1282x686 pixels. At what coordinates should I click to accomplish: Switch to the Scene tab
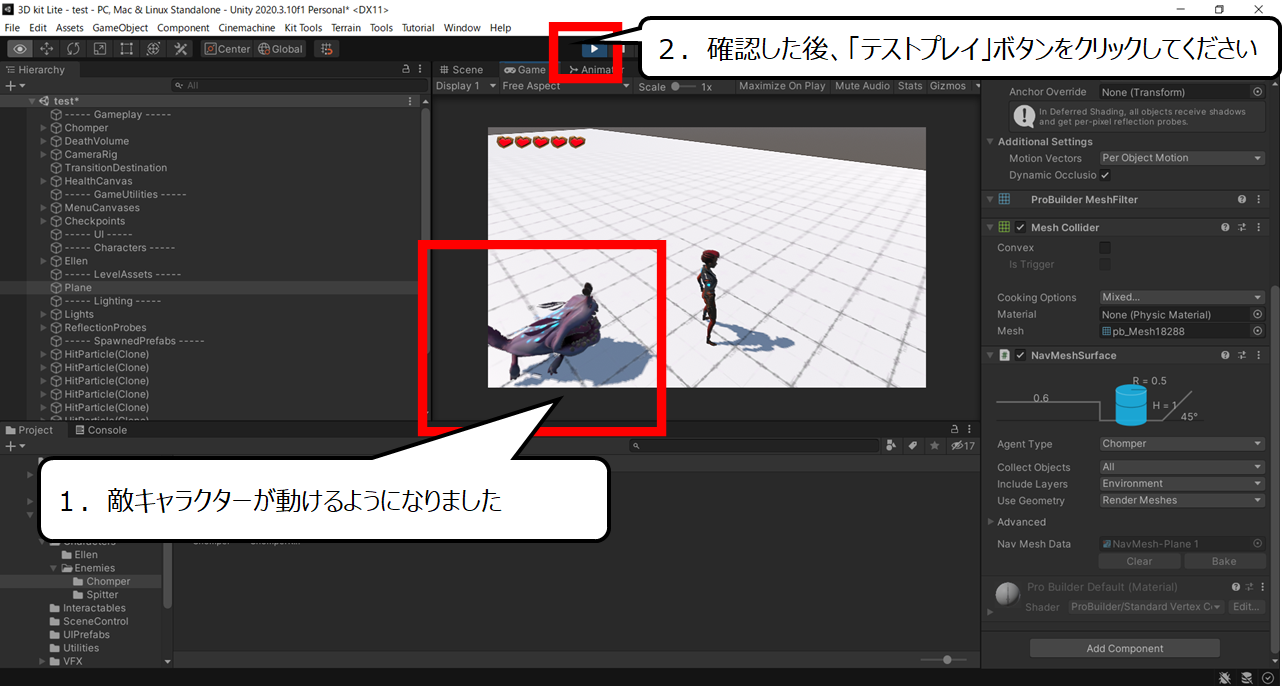pos(461,70)
